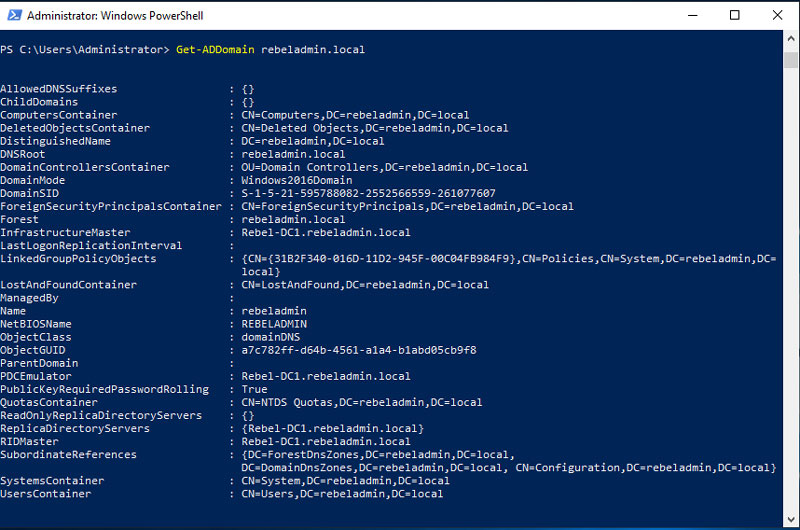800x530 pixels.
Task: Click the ObjectClass label
Action: [36, 337]
